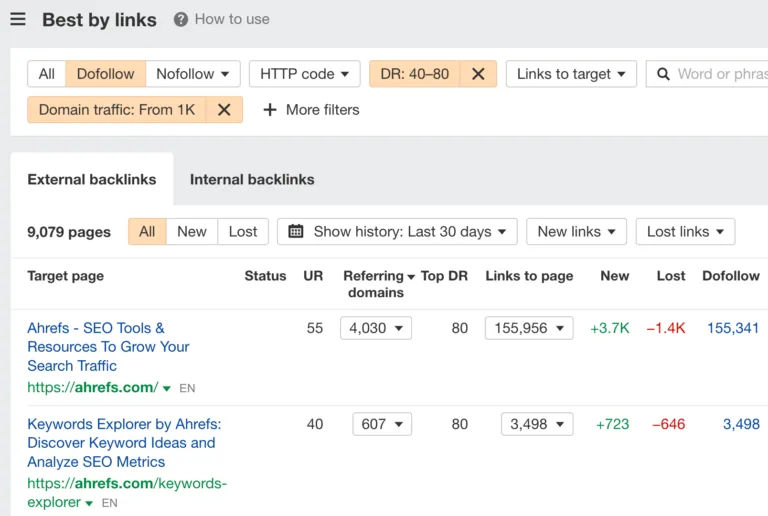Image resolution: width=768 pixels, height=516 pixels.
Task: Click the Top DR column header
Action: [x=444, y=276]
